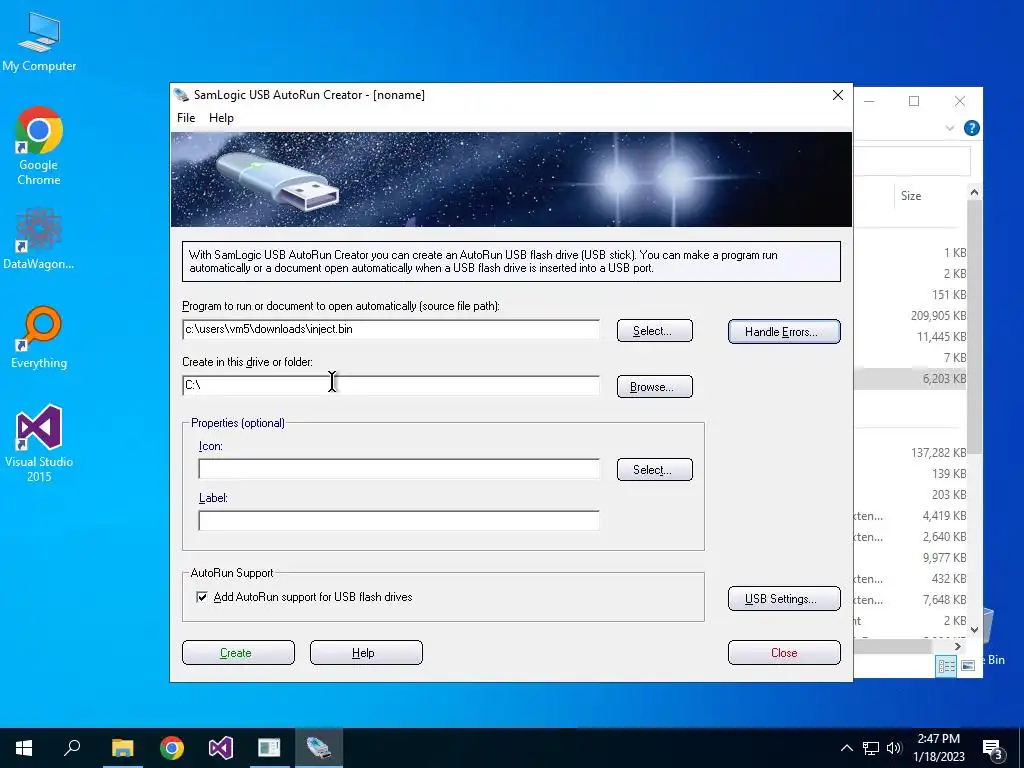Show hidden system tray icons
1024x768 pixels.
846,748
